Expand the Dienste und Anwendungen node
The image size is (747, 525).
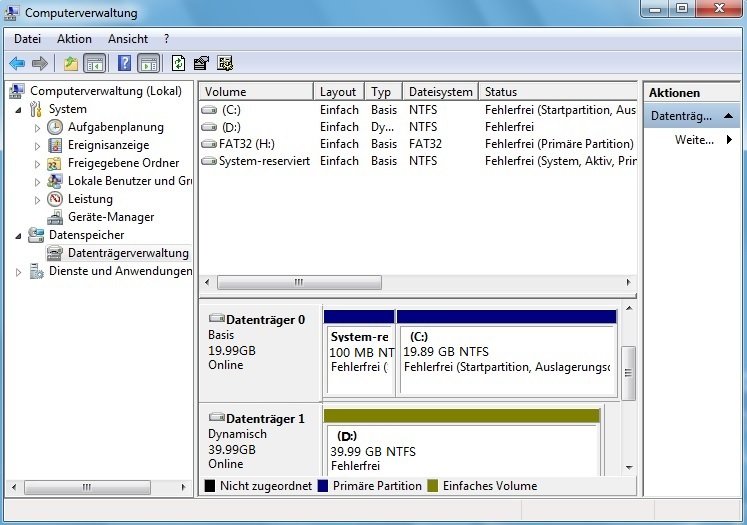point(19,273)
